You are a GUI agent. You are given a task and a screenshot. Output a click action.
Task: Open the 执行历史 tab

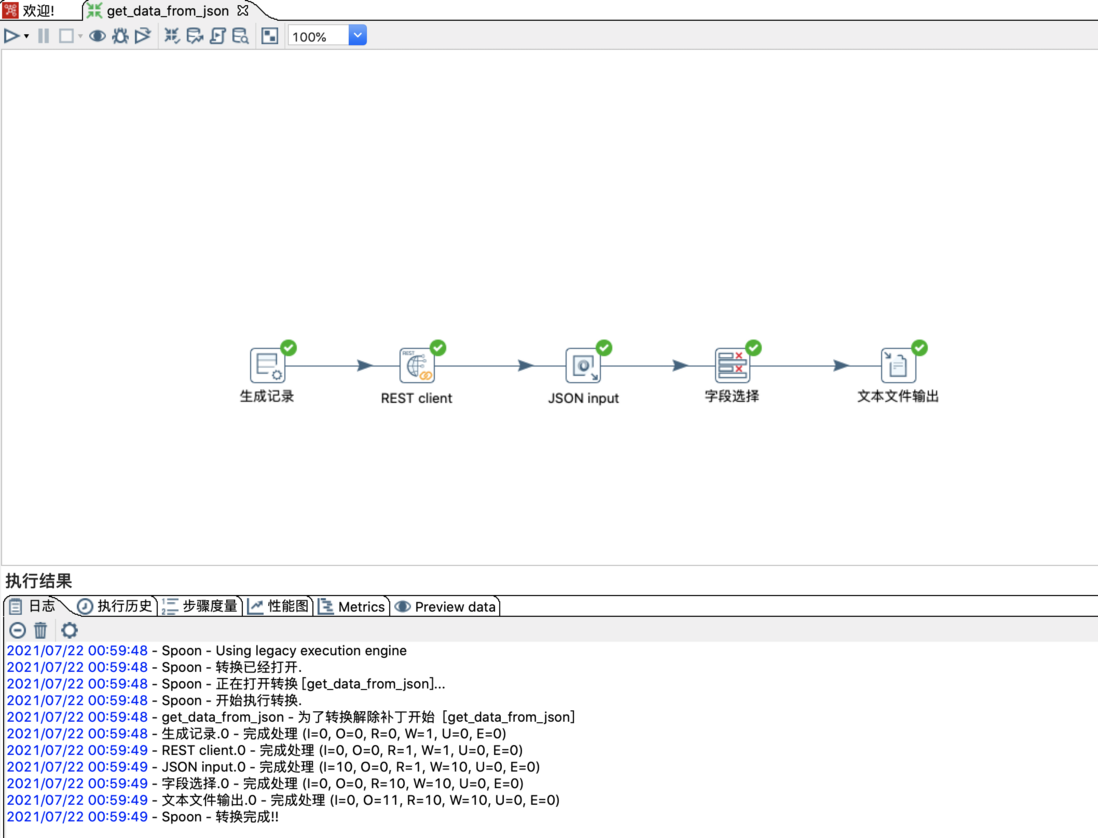point(115,606)
